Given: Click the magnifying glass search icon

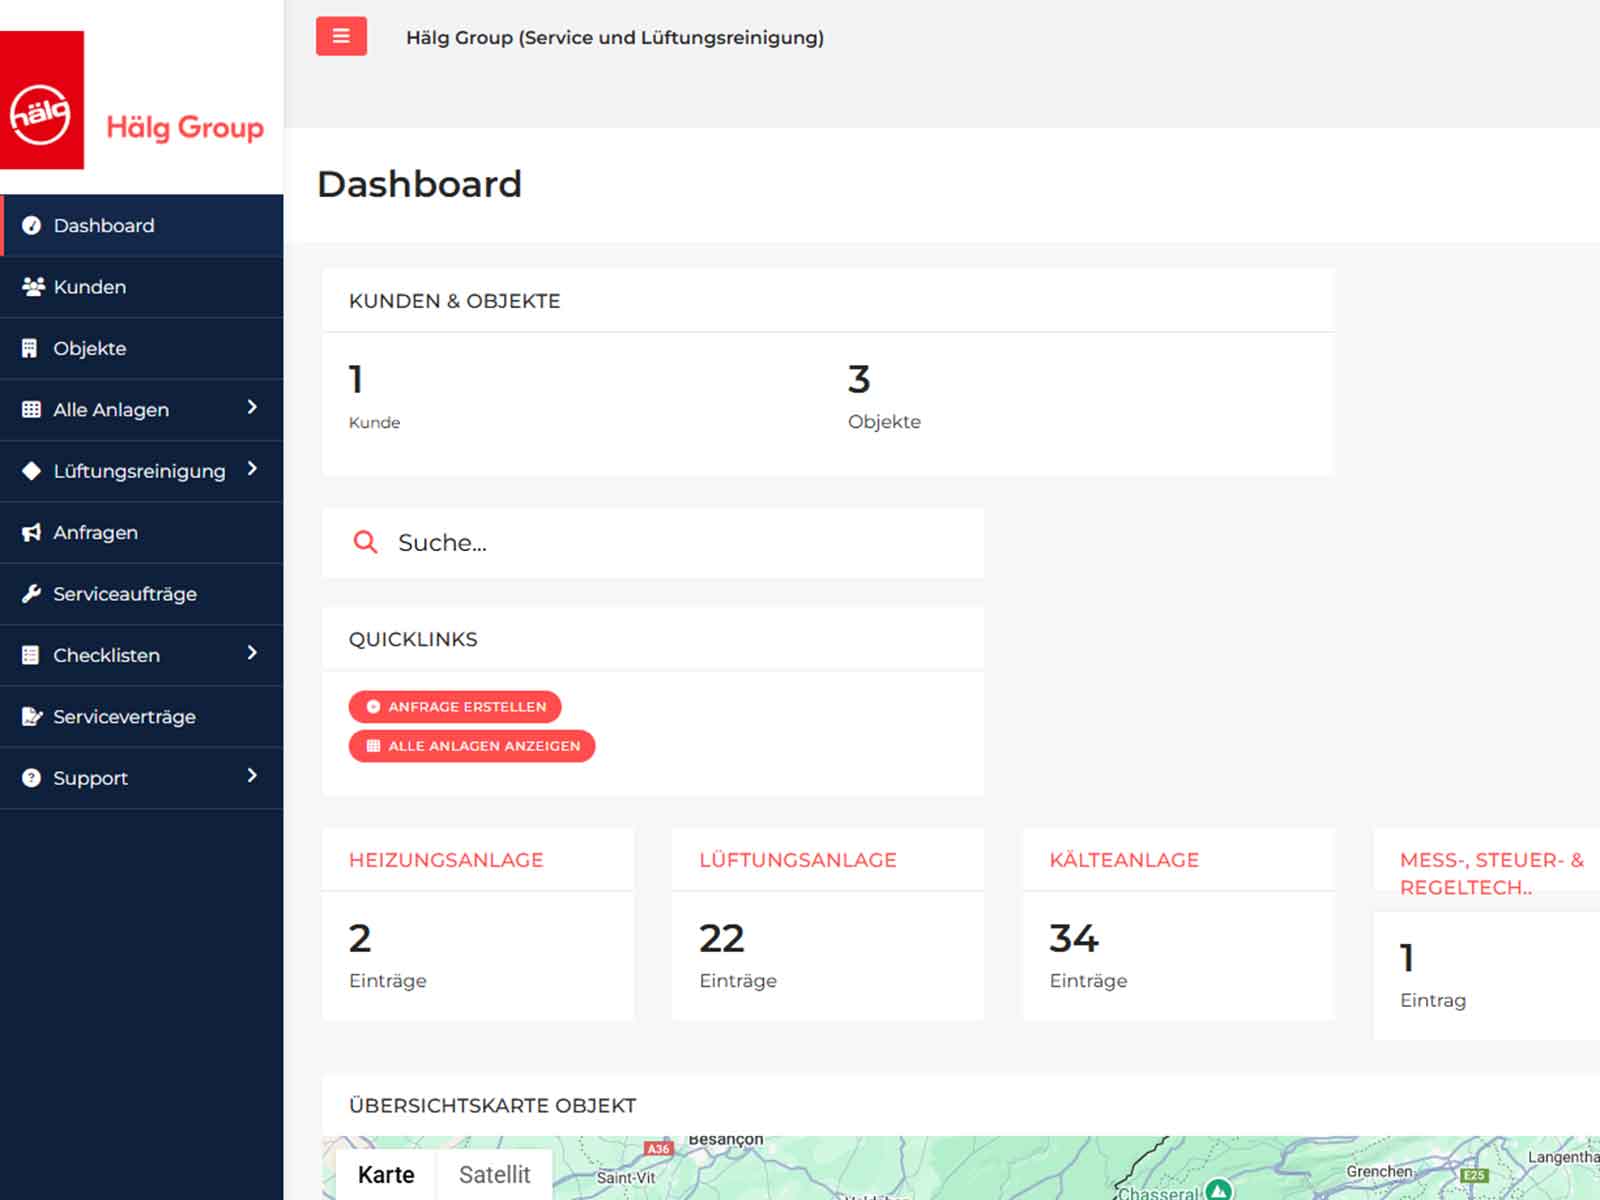Looking at the screenshot, I should (x=366, y=543).
